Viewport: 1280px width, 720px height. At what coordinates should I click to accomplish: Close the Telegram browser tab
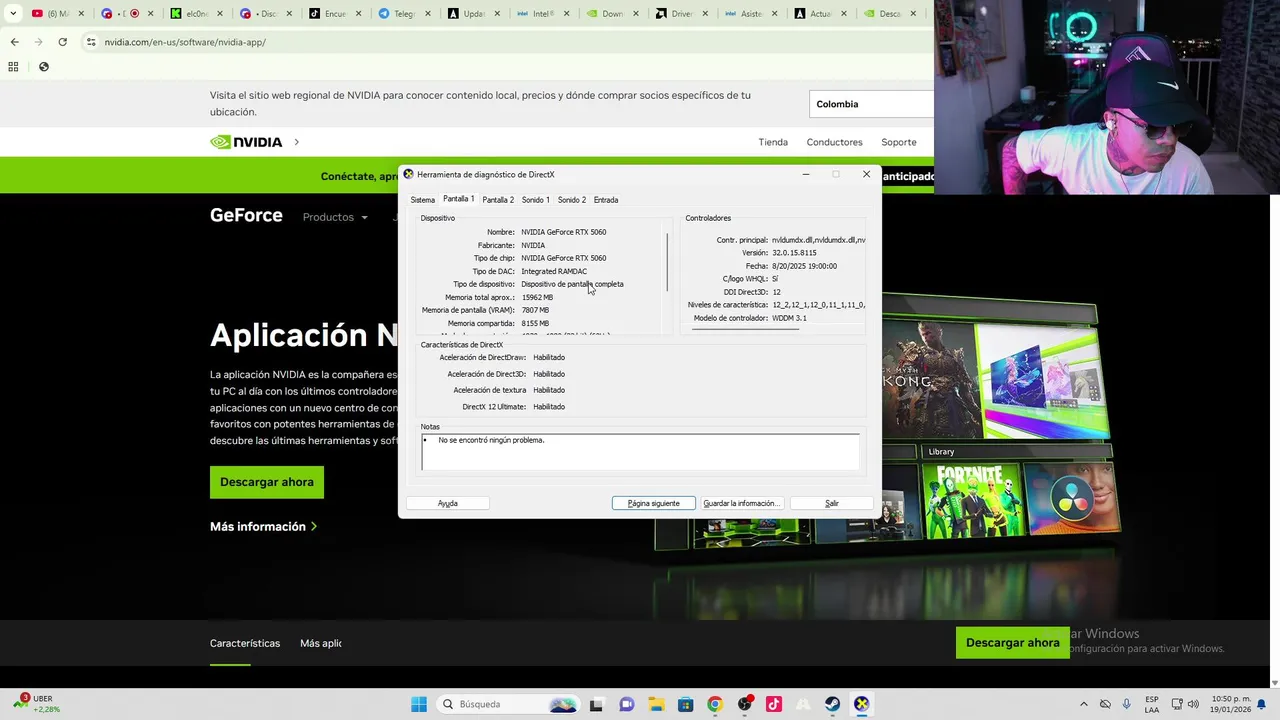[428, 14]
